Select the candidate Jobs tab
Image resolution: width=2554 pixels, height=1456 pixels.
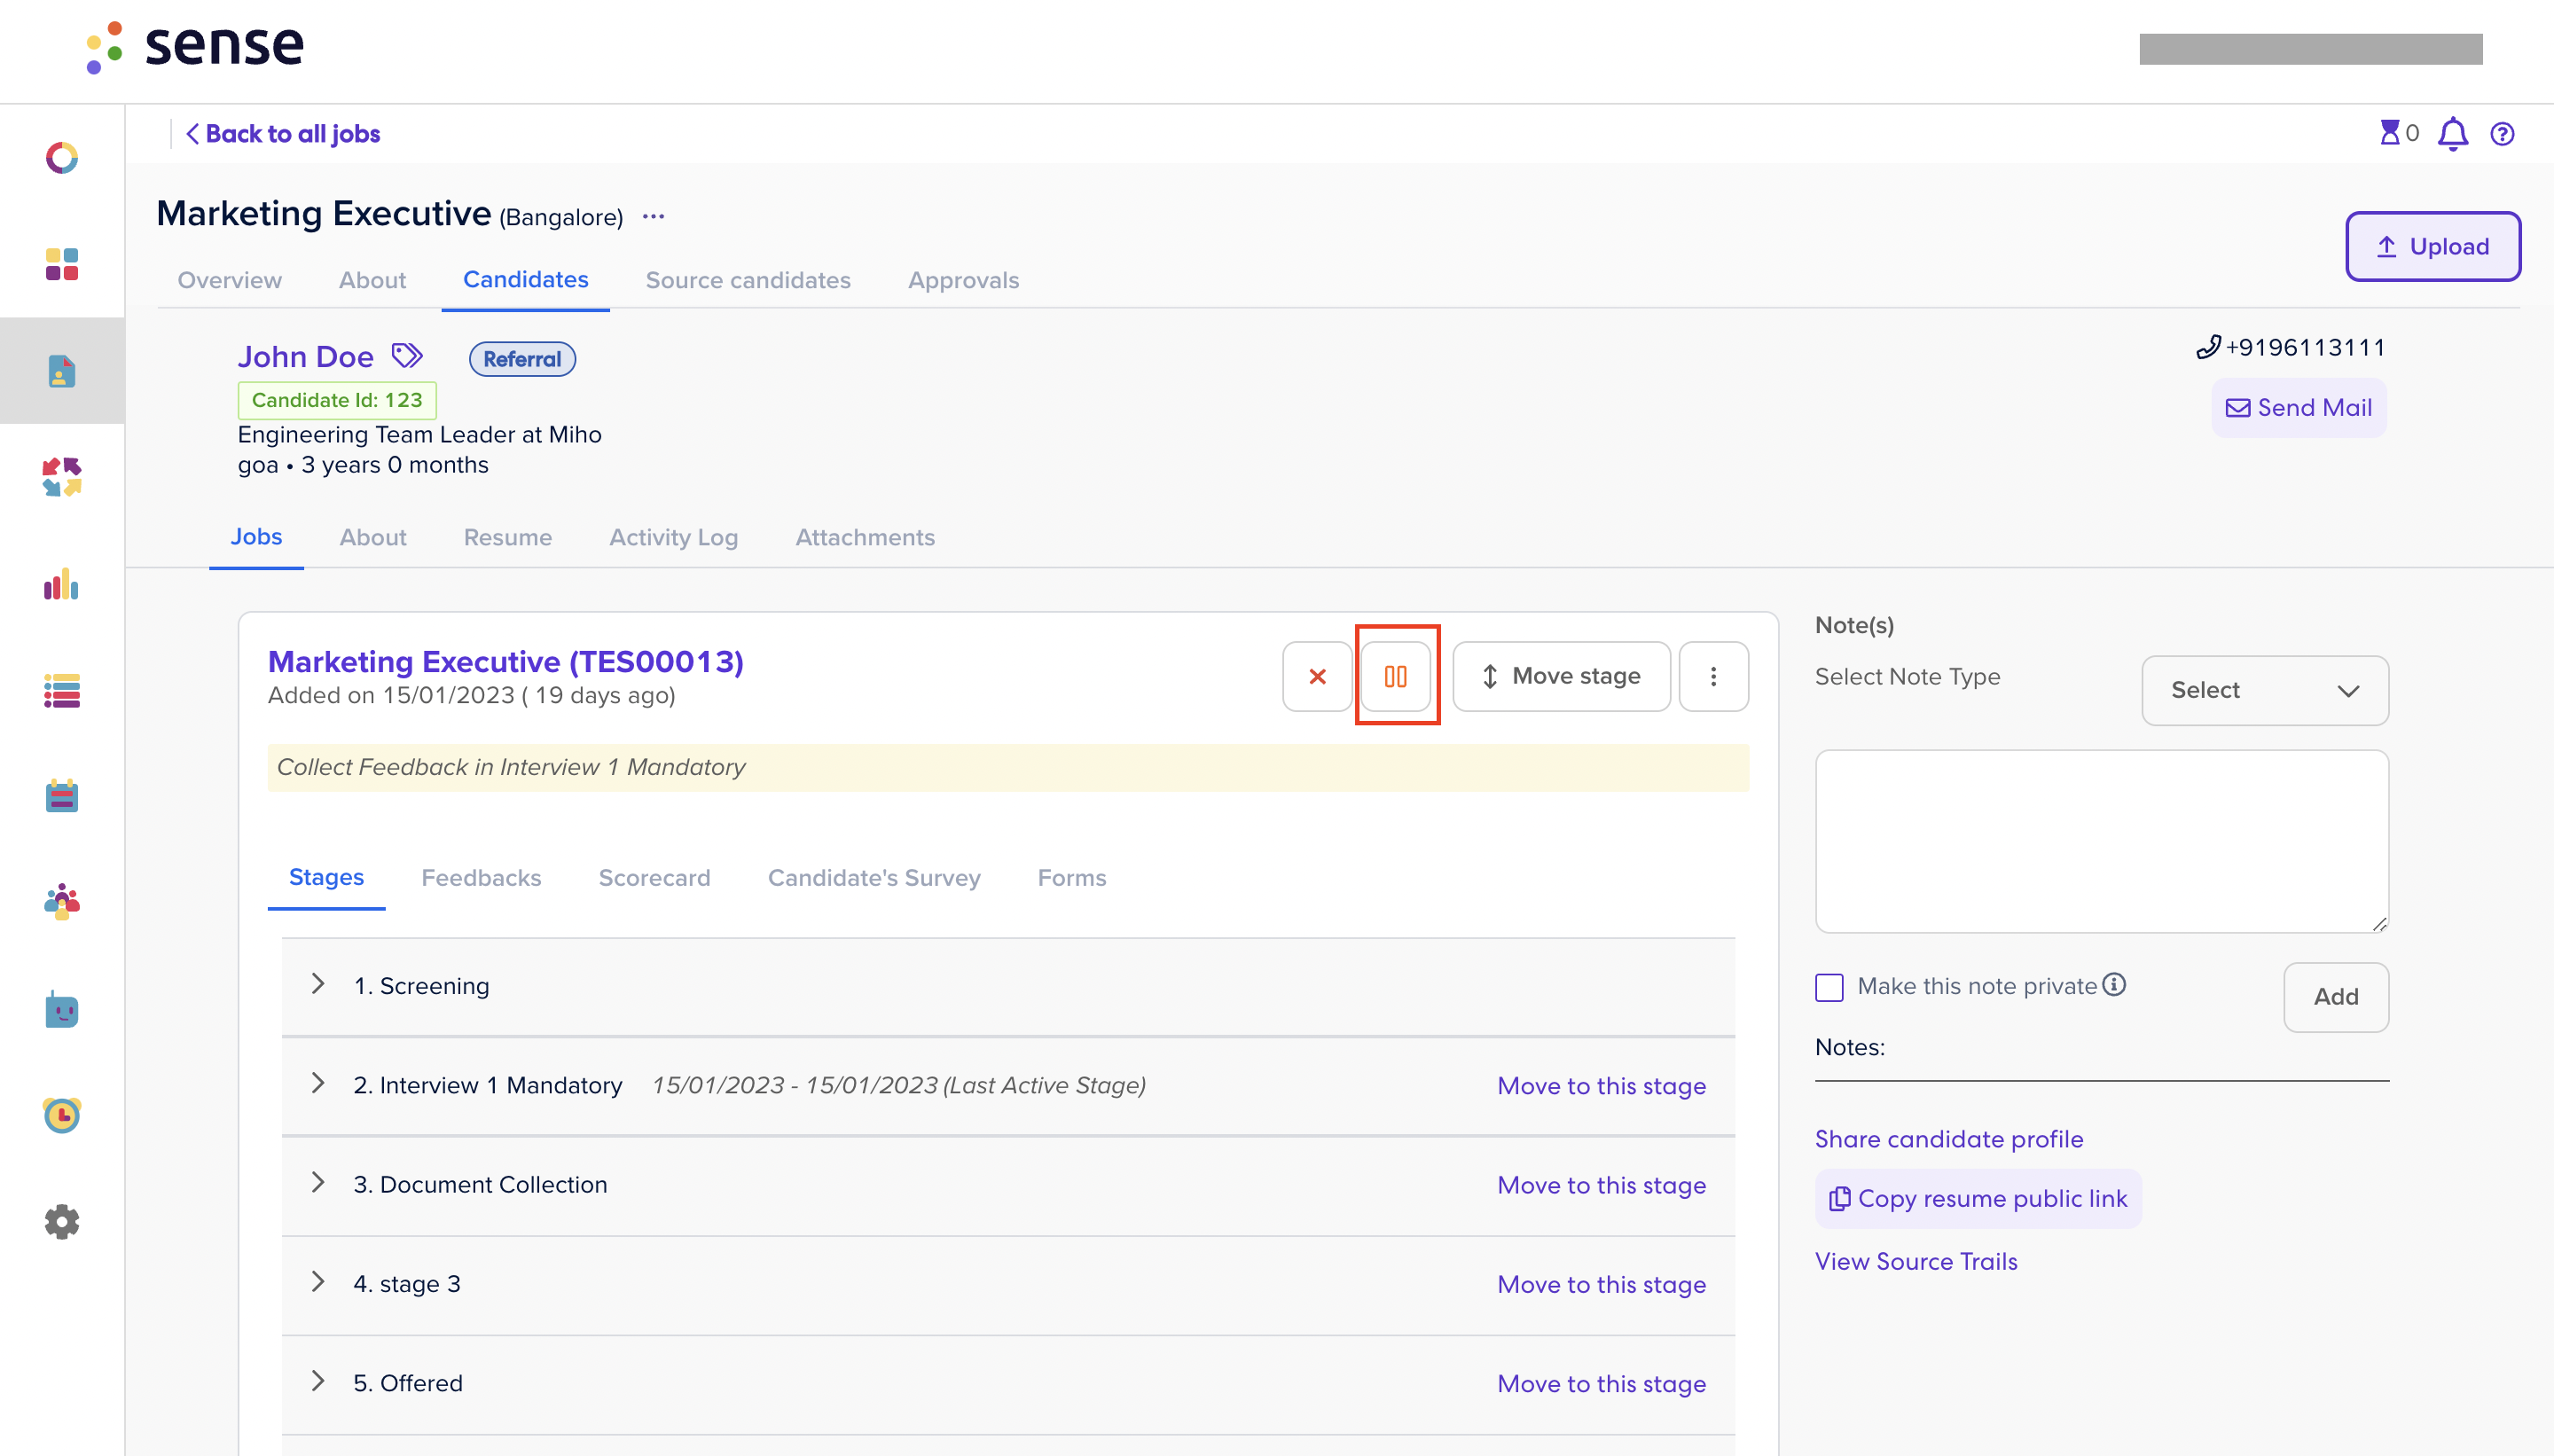256,536
